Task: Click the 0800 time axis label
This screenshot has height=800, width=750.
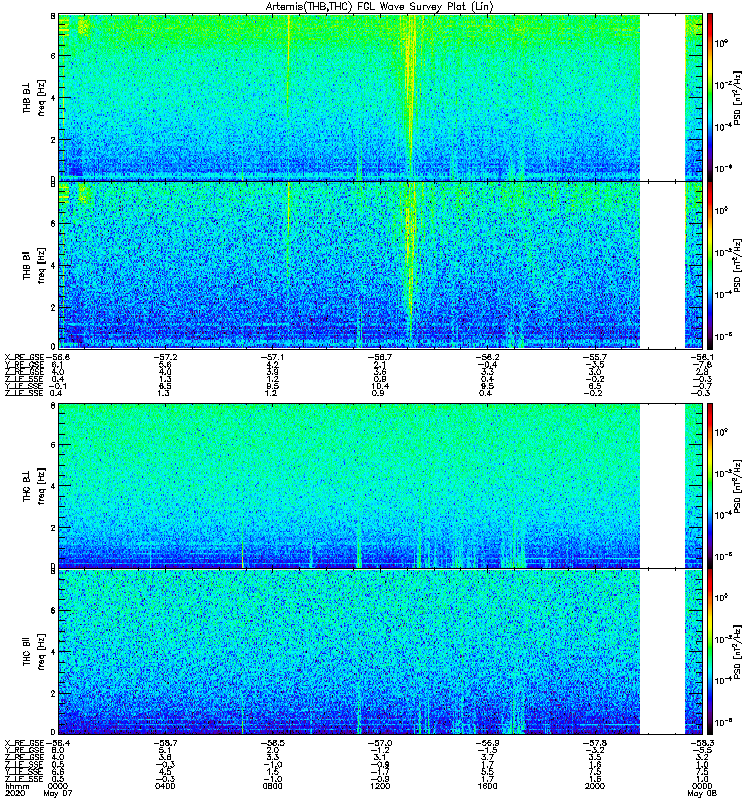Action: [x=272, y=786]
